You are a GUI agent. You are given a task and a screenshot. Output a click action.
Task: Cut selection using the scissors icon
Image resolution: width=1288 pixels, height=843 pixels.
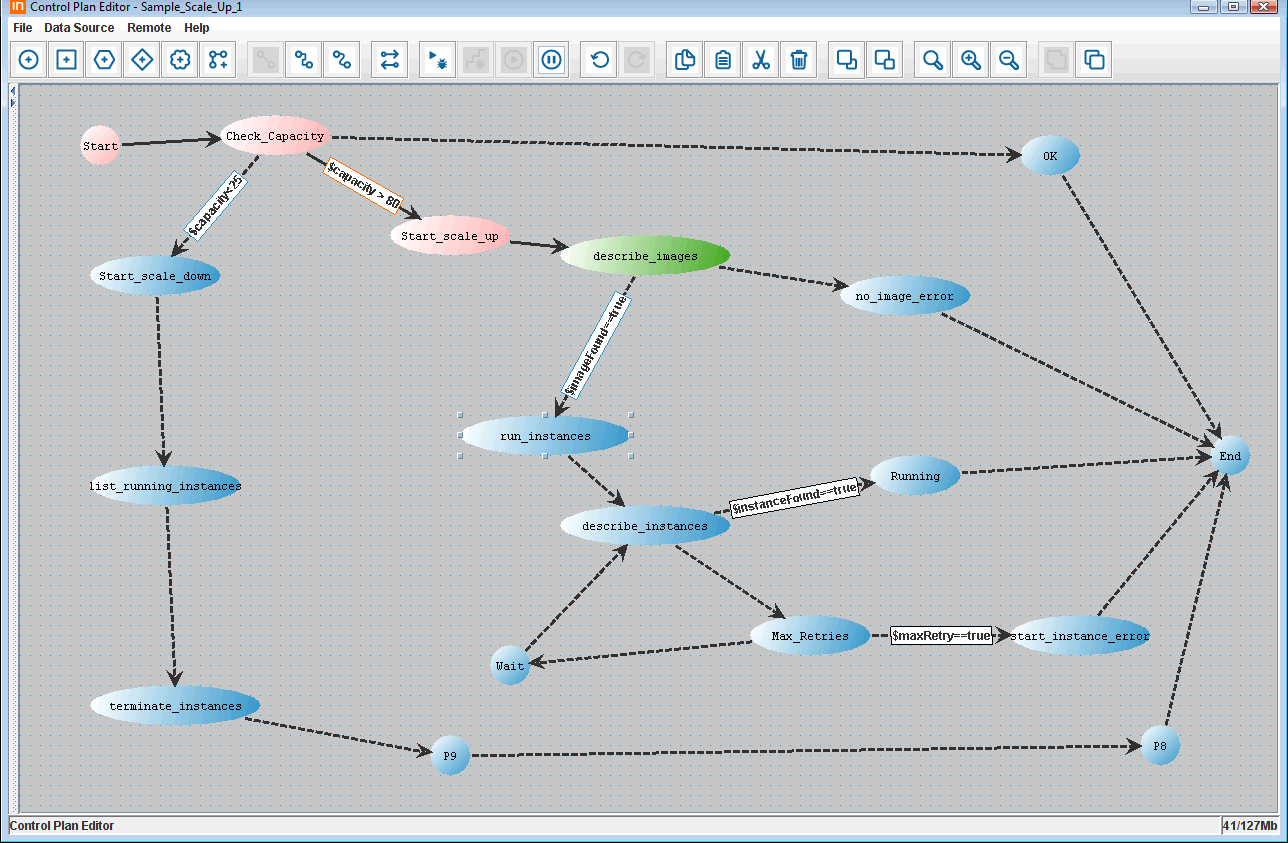pos(761,60)
